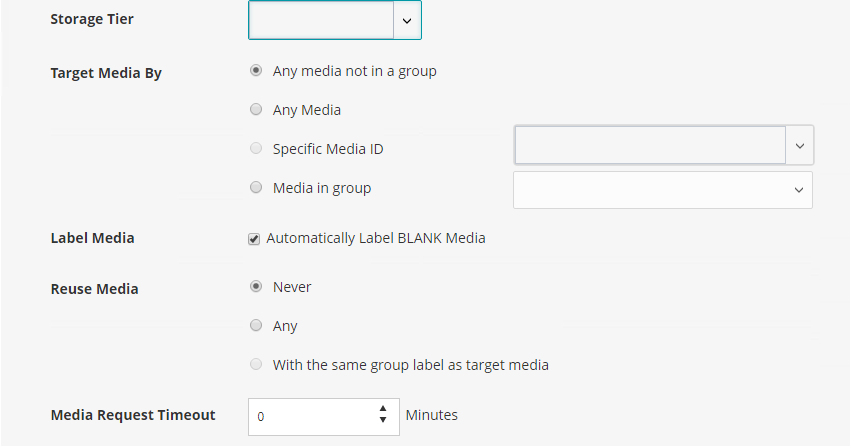Click the 'Automatically Label BLANK Media' text
Image resolution: width=857 pixels, height=446 pixels.
(376, 238)
